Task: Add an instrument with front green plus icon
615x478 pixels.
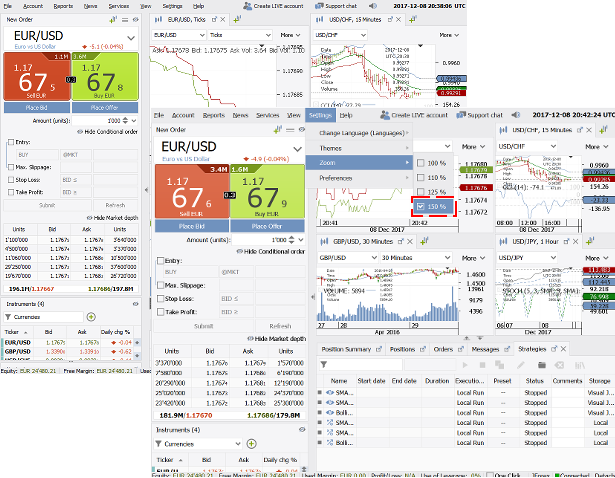Action: 251,444
